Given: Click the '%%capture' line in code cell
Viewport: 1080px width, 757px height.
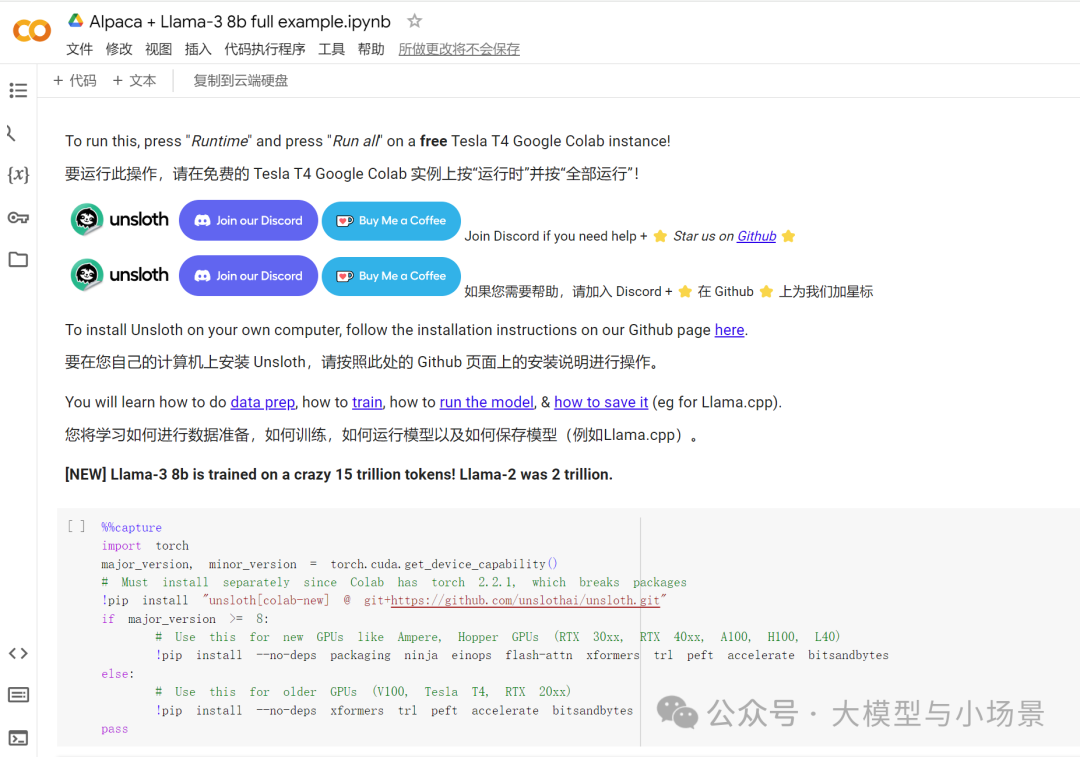Looking at the screenshot, I should [x=132, y=528].
